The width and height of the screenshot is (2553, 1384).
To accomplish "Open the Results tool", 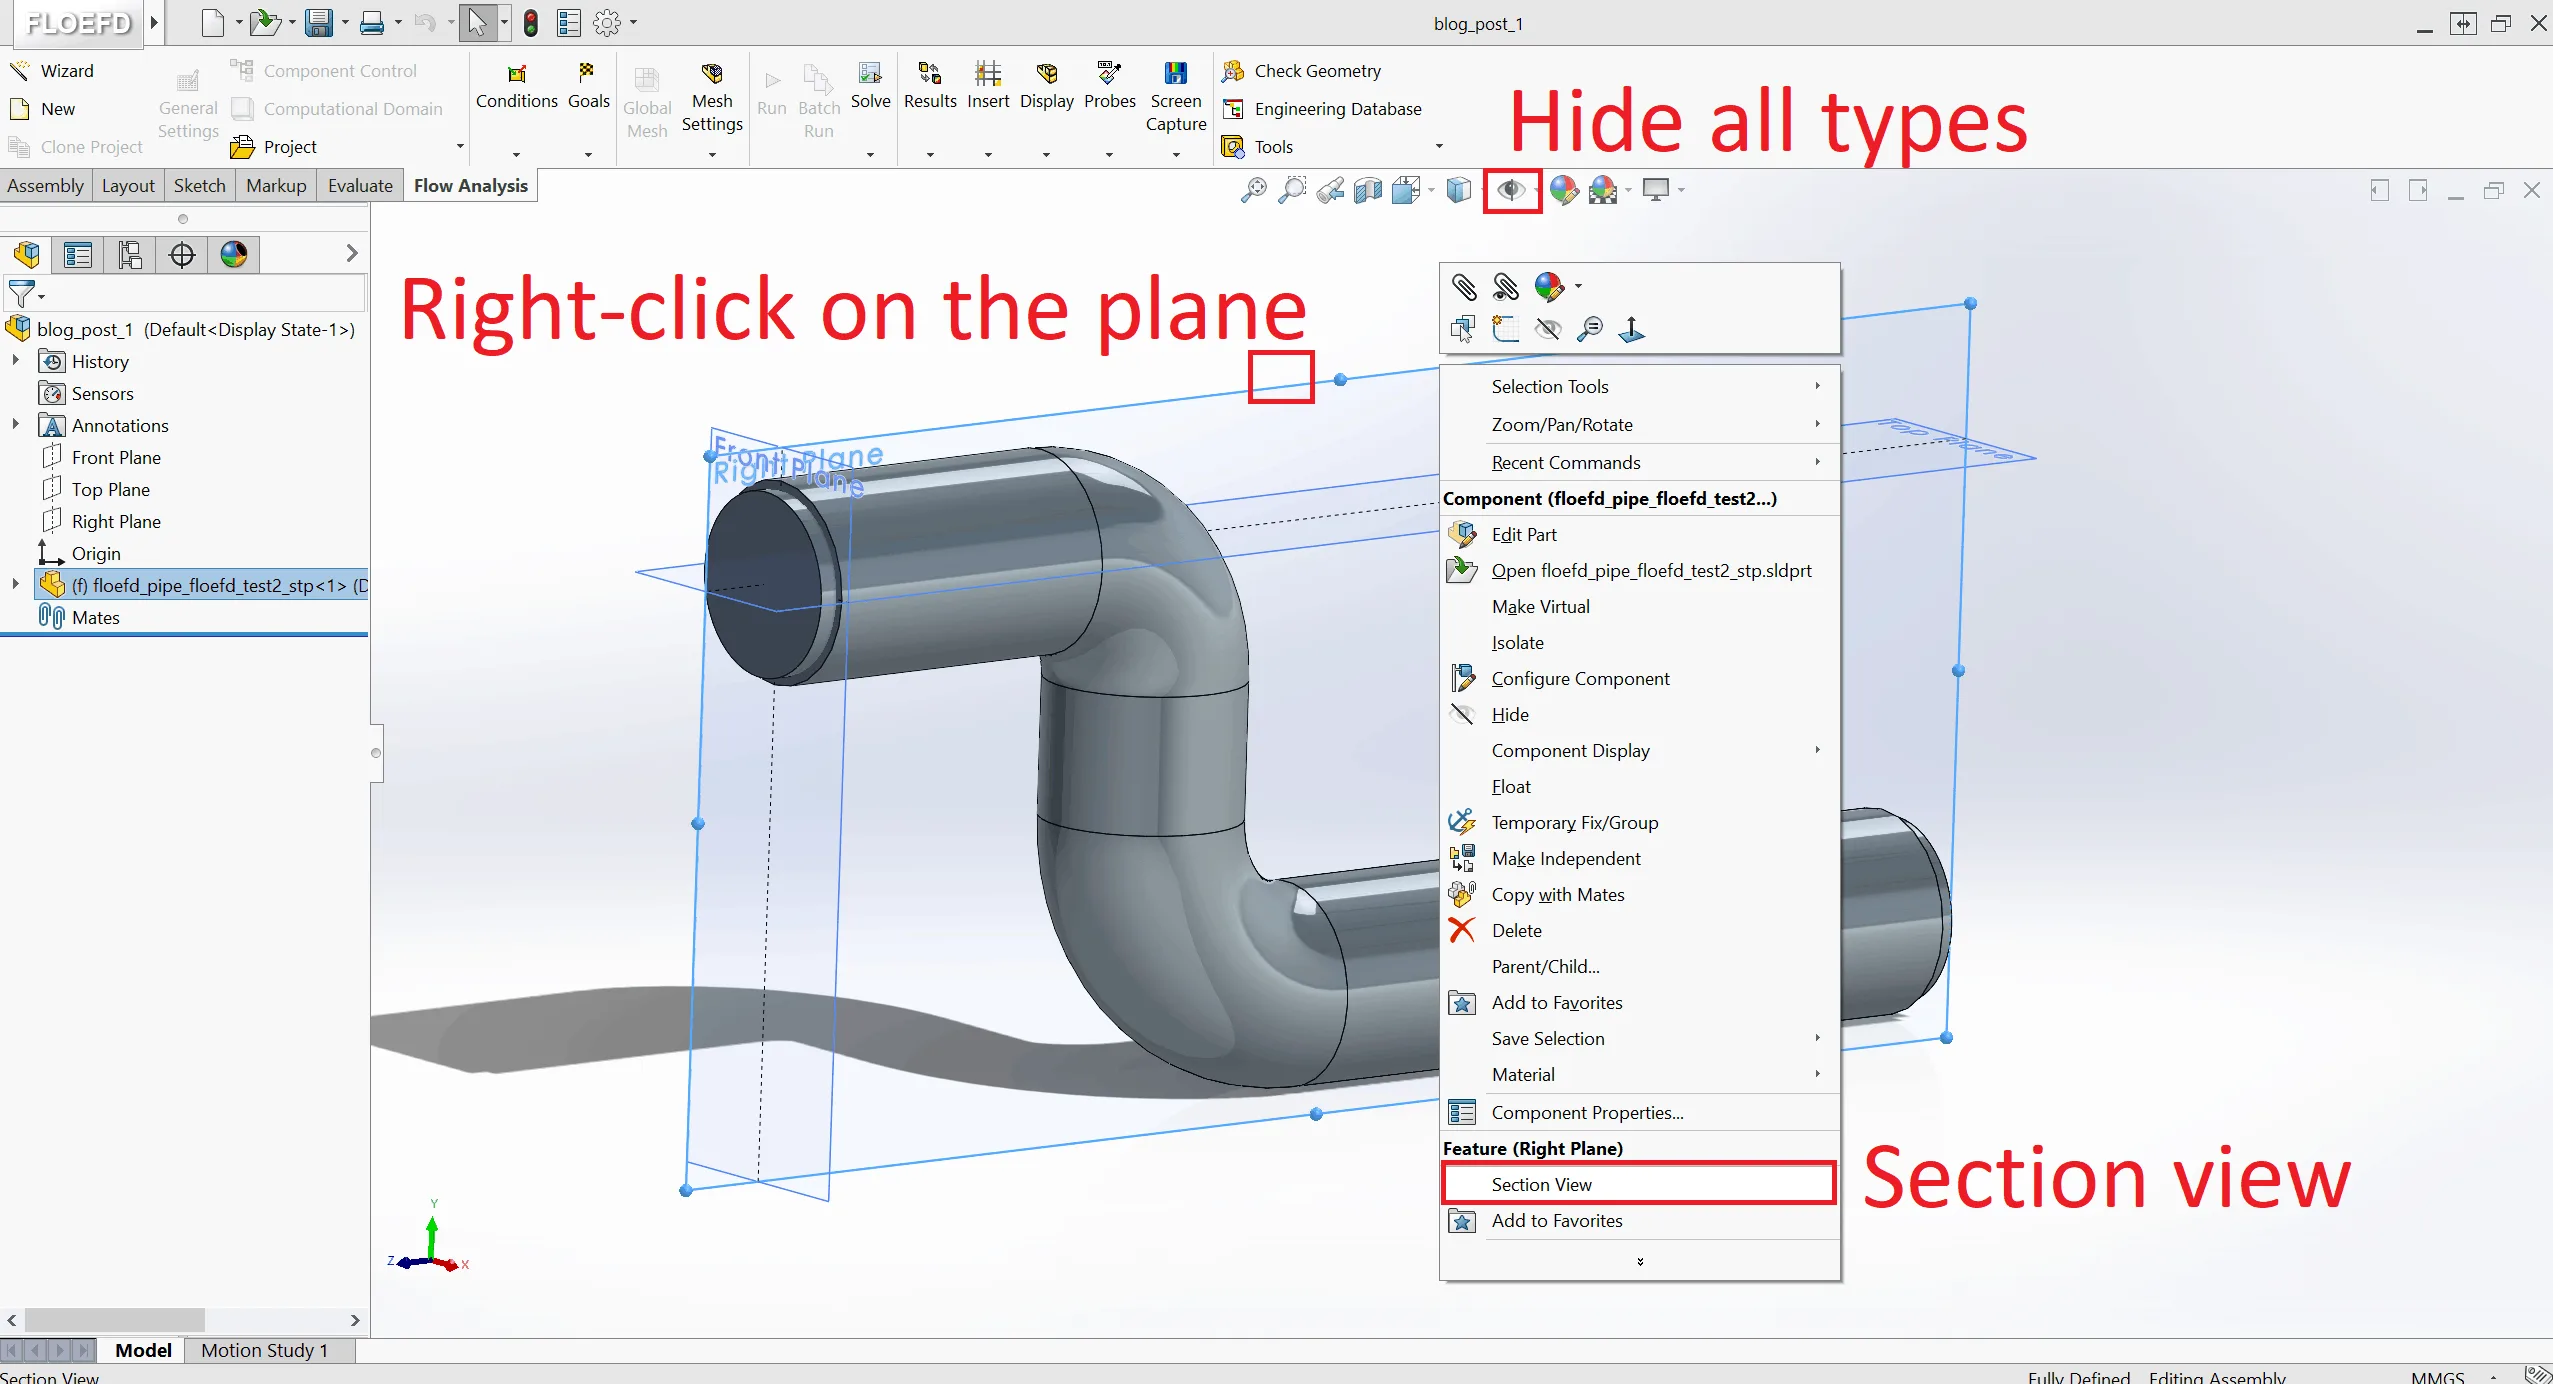I will [930, 87].
